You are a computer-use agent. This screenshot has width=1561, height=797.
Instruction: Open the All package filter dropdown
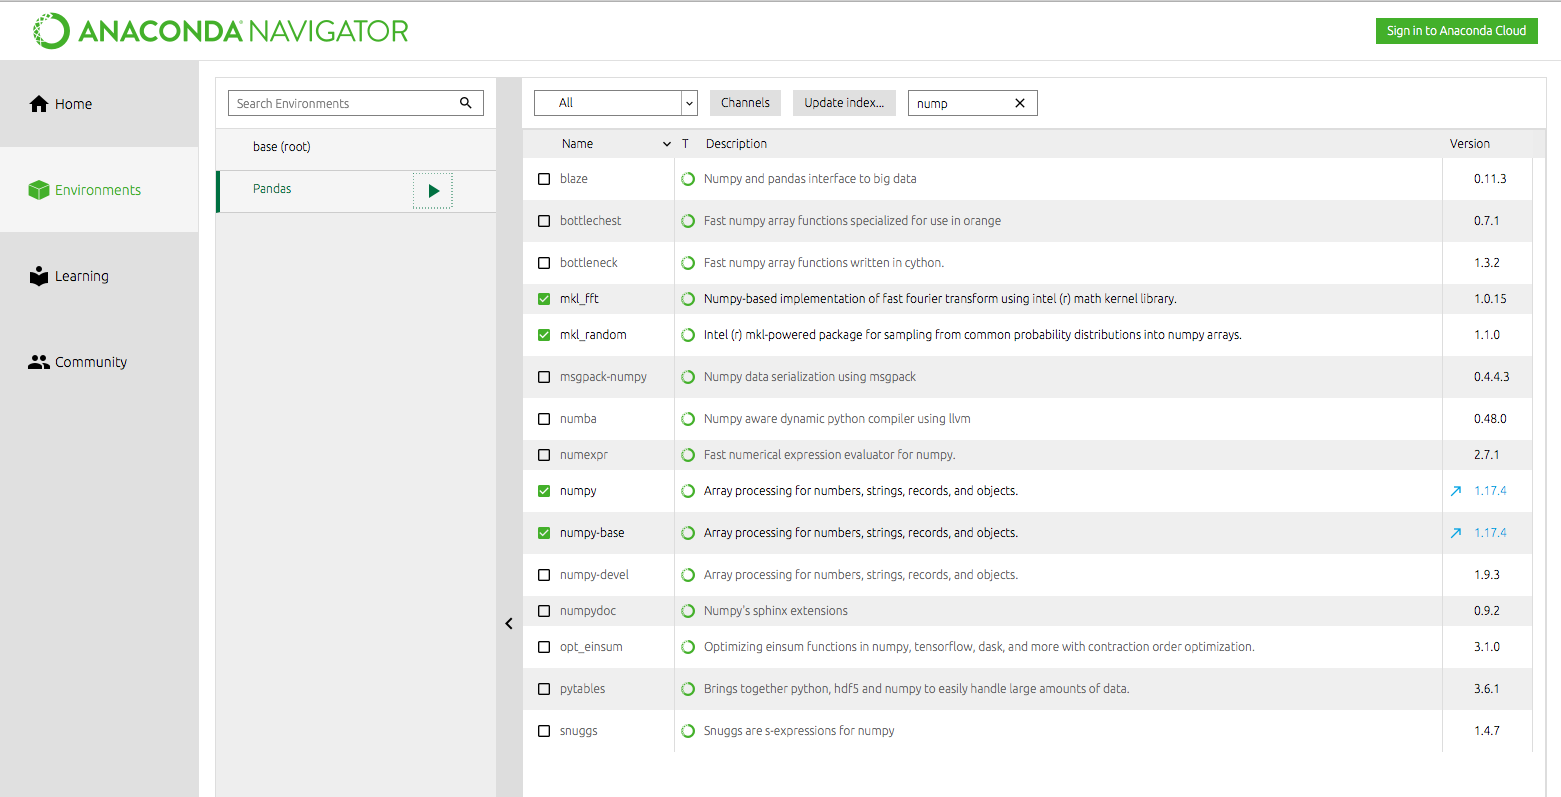point(615,103)
